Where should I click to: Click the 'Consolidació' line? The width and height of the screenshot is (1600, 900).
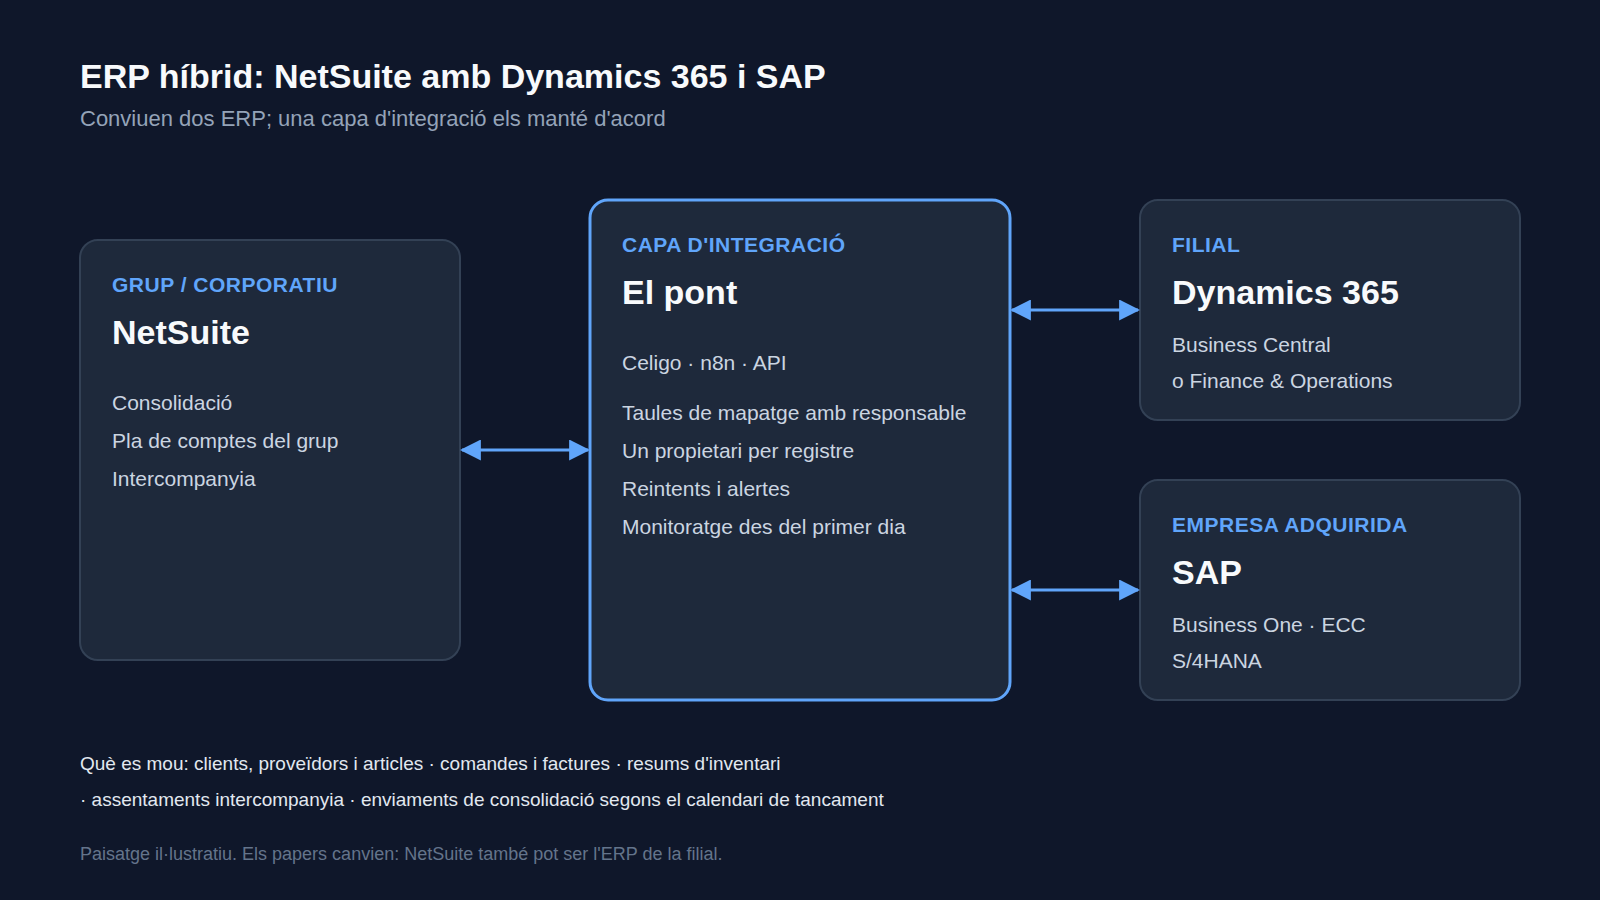click(172, 403)
